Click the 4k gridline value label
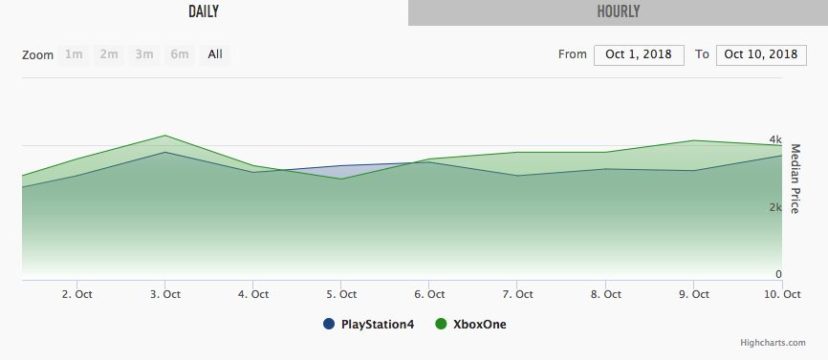The image size is (828, 360). (x=775, y=140)
